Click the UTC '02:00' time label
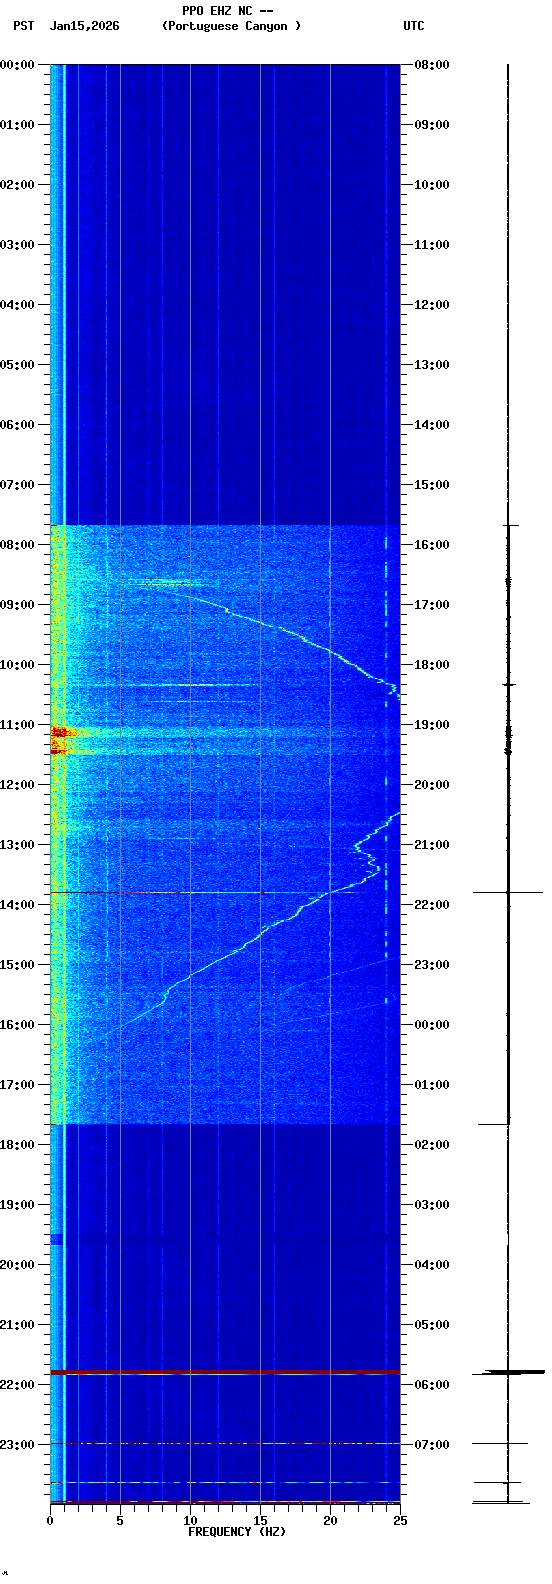The height and width of the screenshot is (1584, 552). (x=432, y=1145)
